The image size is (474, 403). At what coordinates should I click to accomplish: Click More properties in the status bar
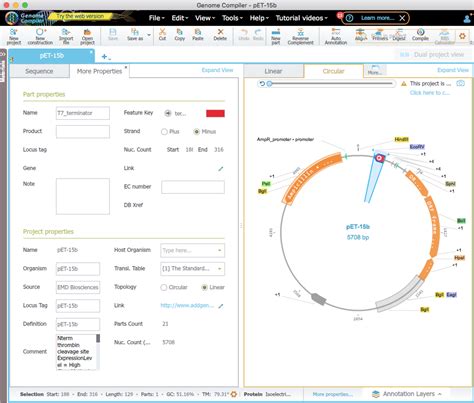point(332,394)
